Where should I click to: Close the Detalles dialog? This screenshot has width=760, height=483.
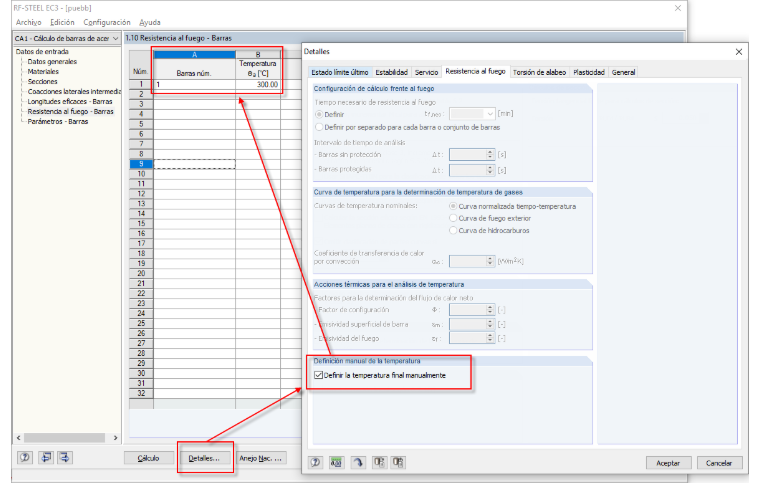click(739, 52)
